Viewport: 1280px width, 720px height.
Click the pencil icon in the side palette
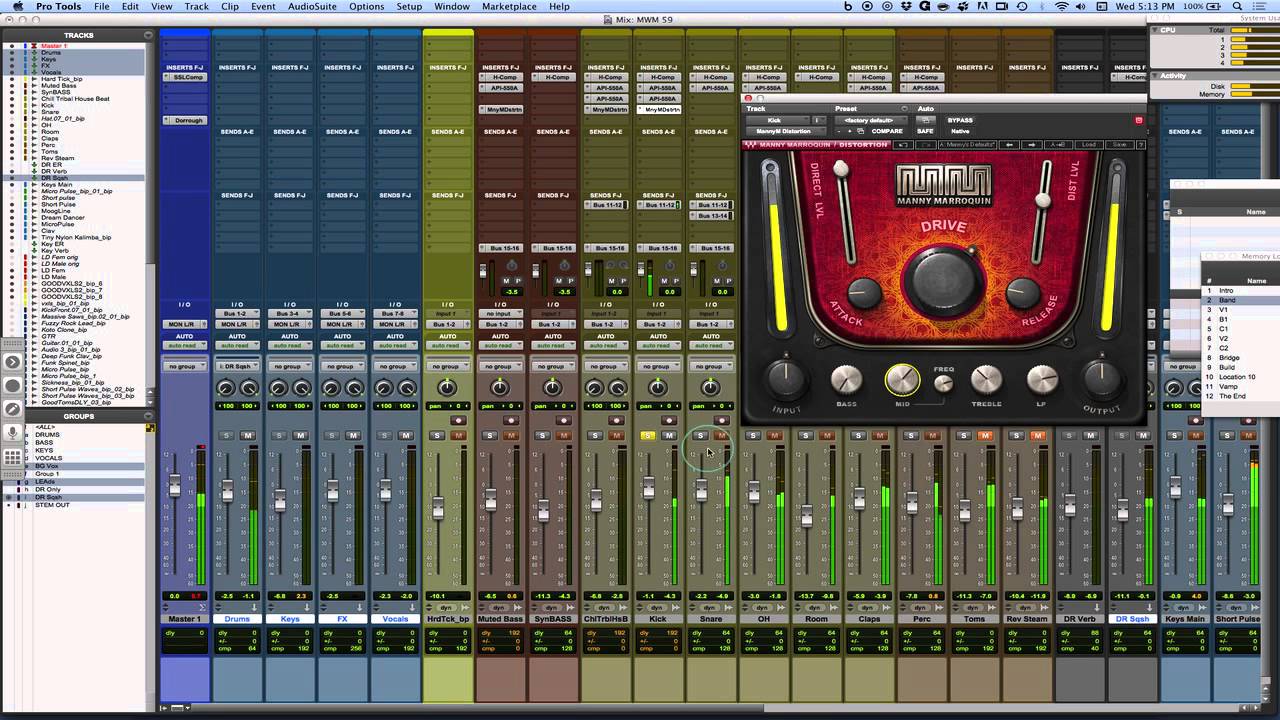pos(13,409)
